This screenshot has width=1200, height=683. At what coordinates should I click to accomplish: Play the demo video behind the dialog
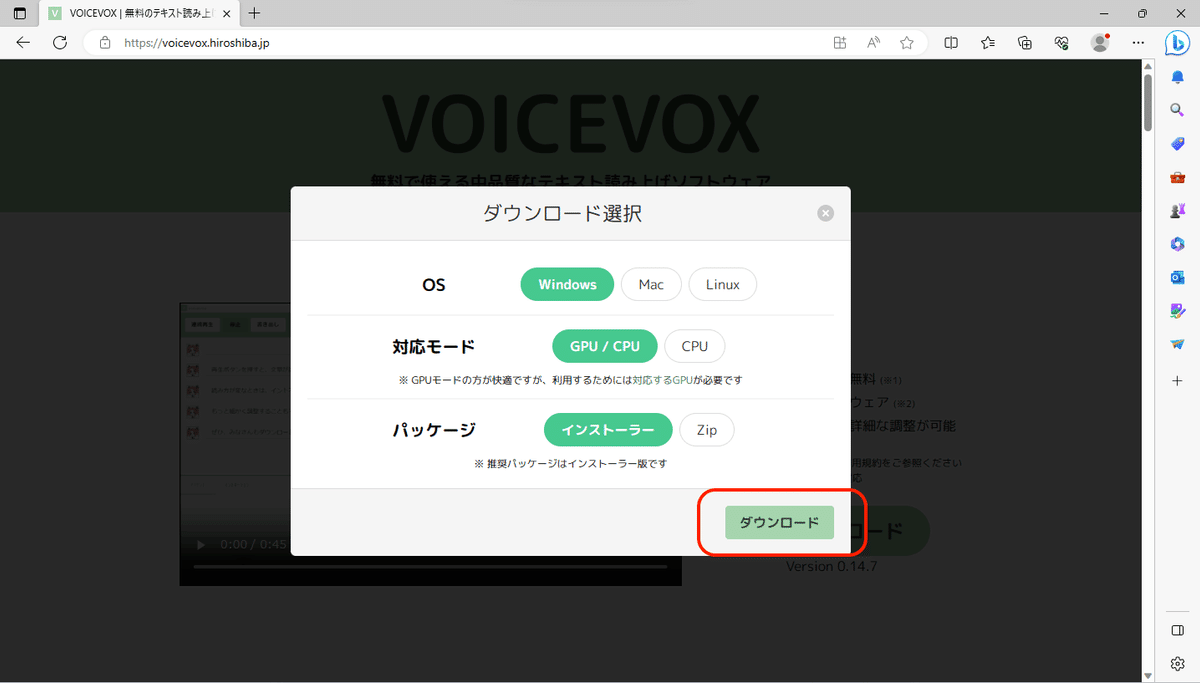click(200, 545)
